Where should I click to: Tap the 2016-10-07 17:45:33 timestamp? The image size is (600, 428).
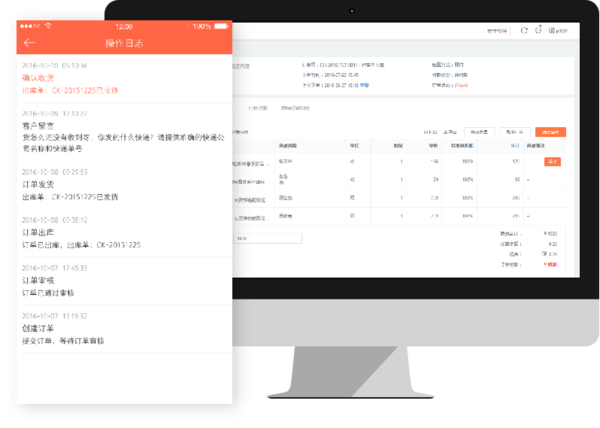[x=55, y=268]
